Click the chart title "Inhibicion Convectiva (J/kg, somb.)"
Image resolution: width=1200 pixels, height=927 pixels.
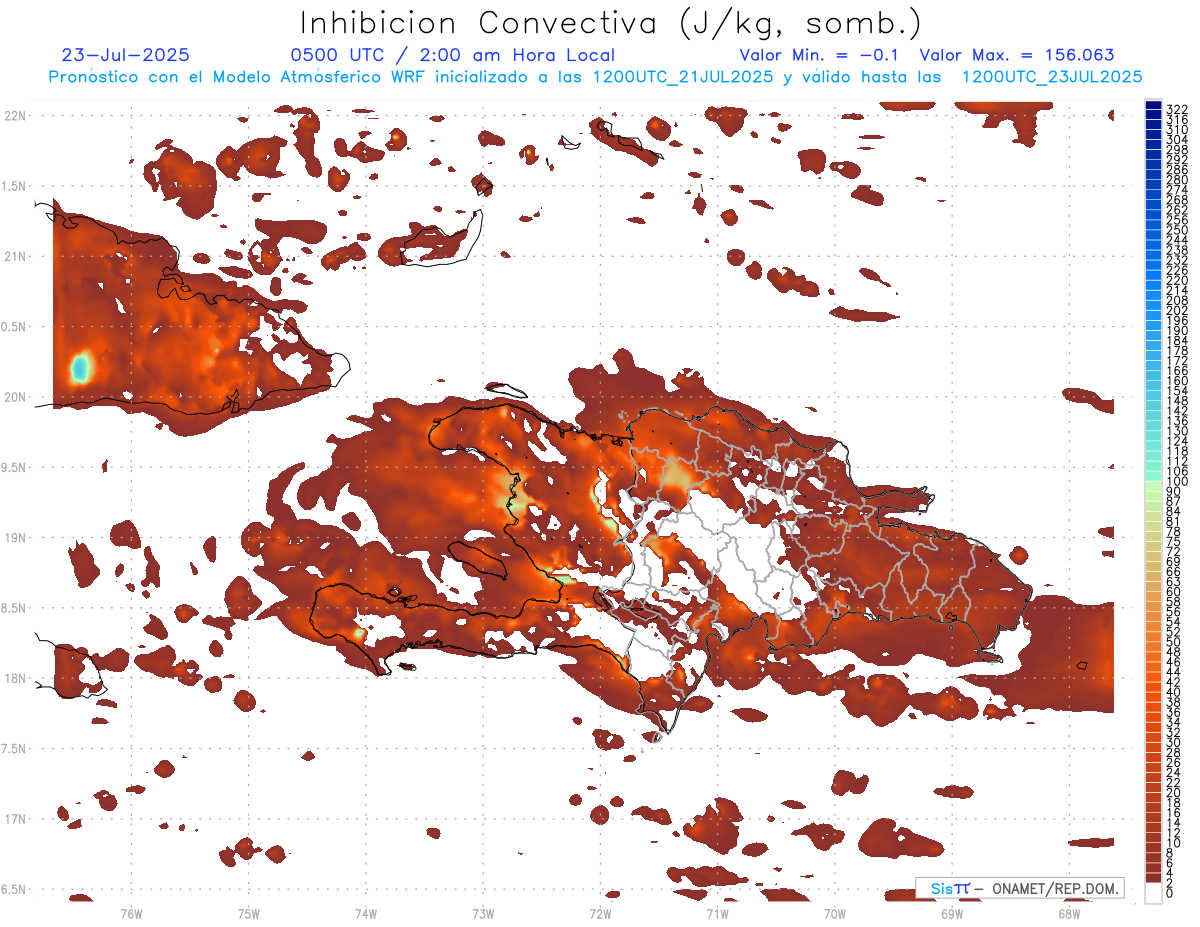tap(611, 23)
